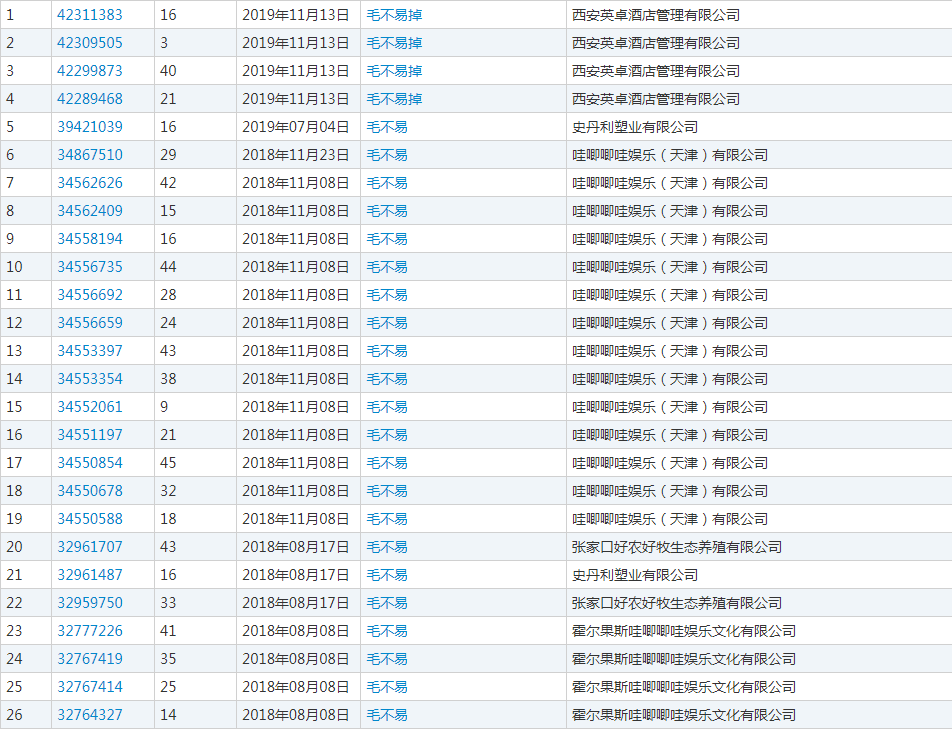Open registration number 34562626 link
Image resolution: width=952 pixels, height=729 pixels.
pos(90,183)
